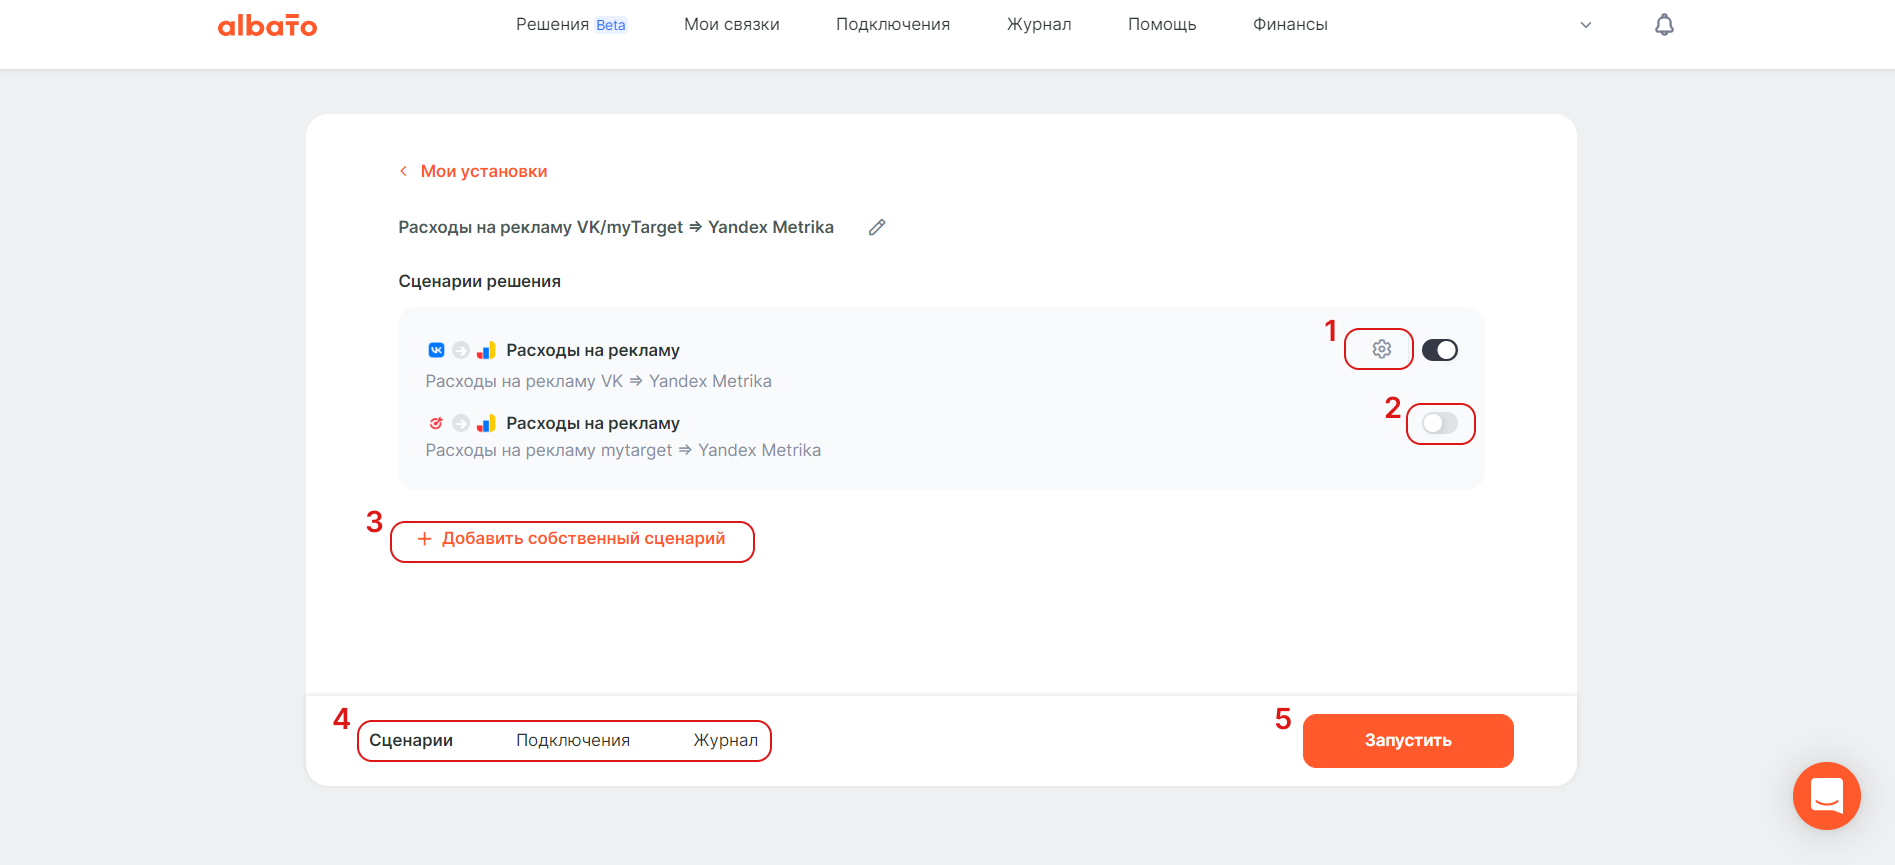Disable the VK ad expenses scenario toggle
The width and height of the screenshot is (1895, 865).
click(1439, 350)
